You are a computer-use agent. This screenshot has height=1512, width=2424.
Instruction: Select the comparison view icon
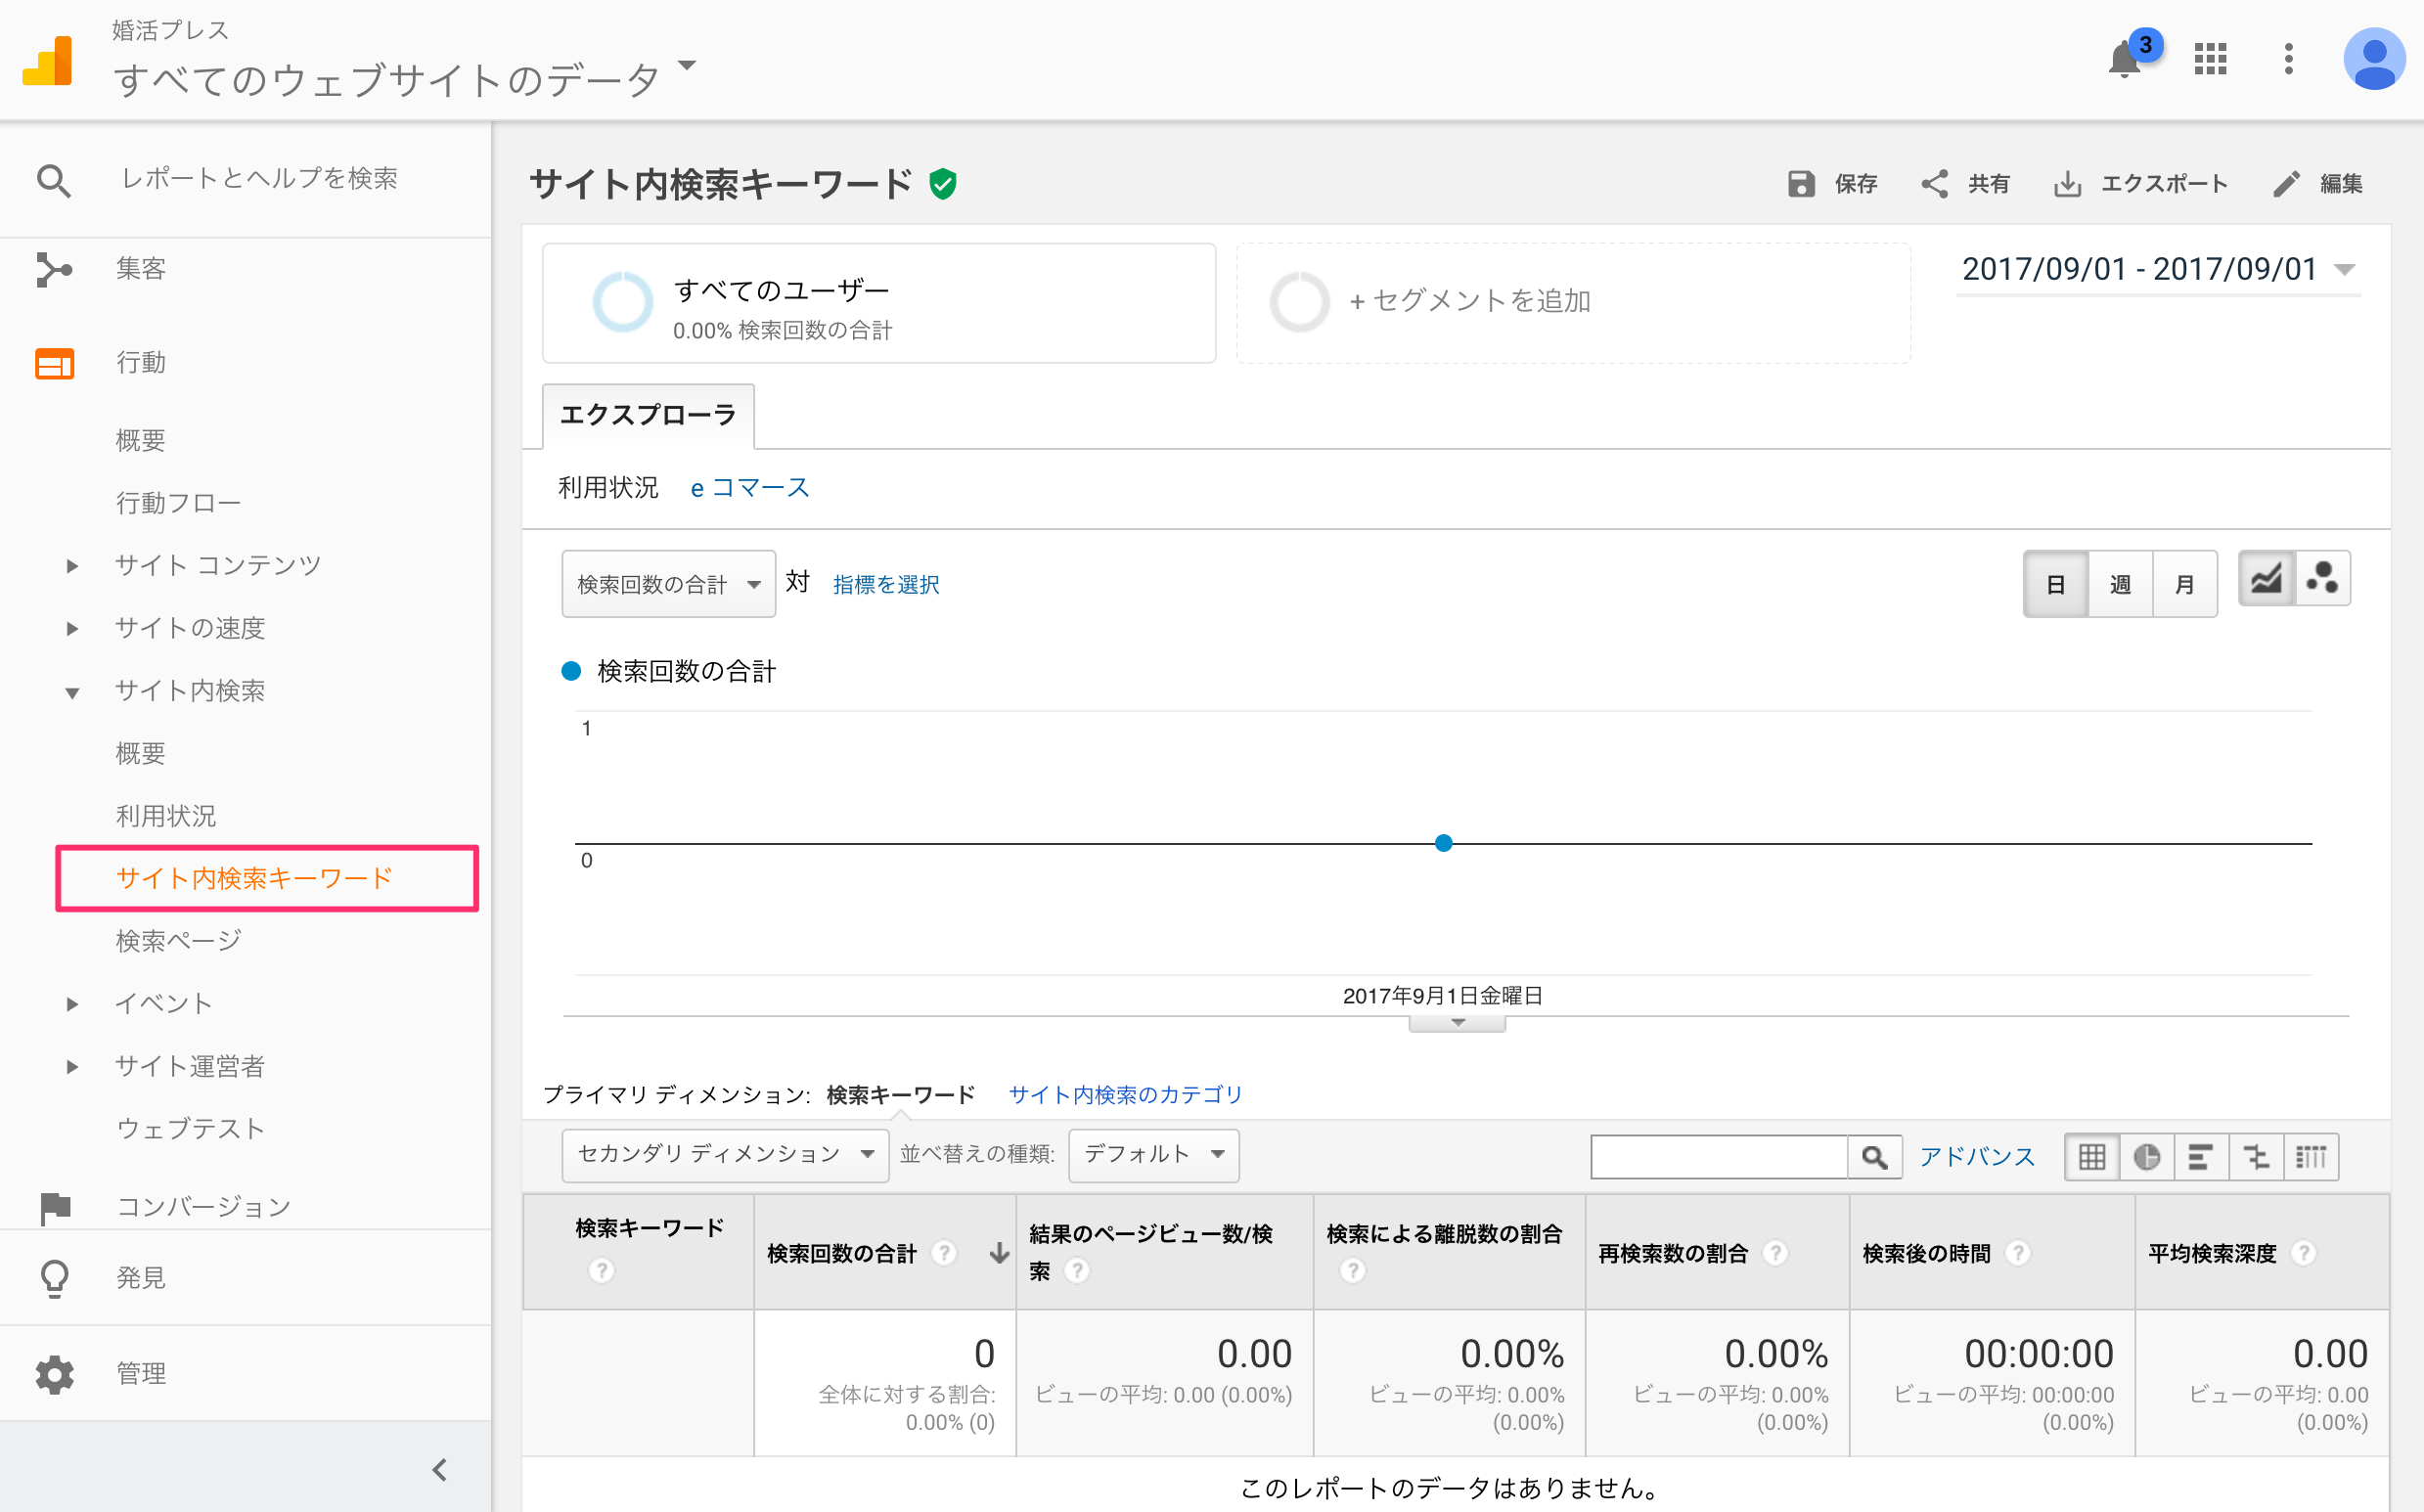pyautogui.click(x=2256, y=1156)
